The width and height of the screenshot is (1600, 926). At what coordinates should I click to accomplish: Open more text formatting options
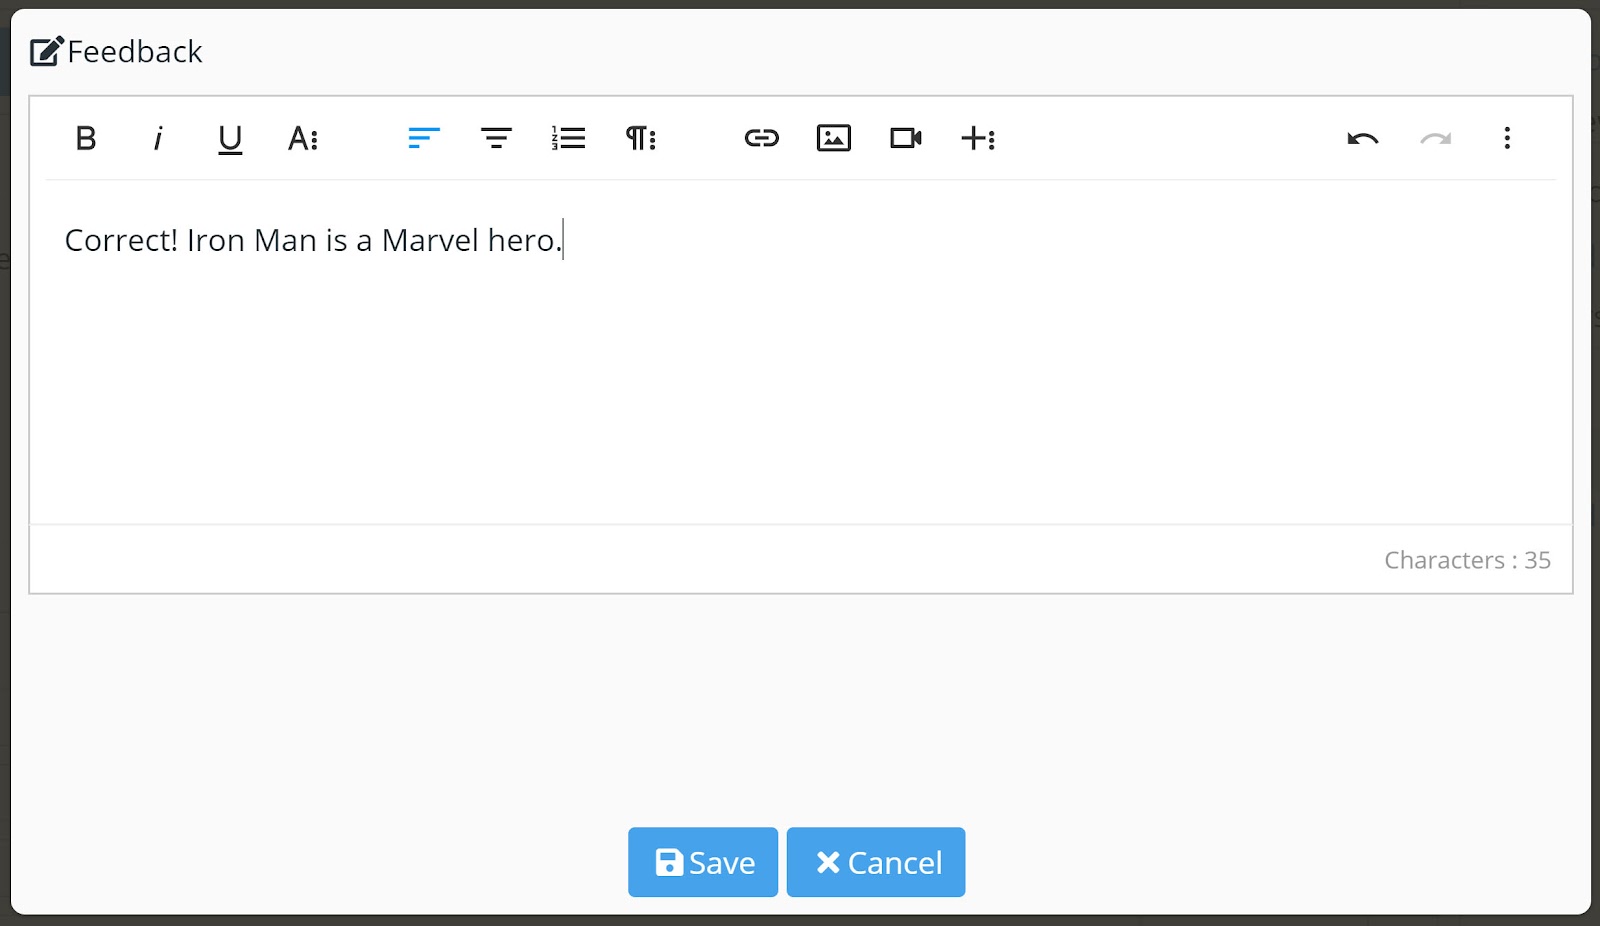point(303,138)
